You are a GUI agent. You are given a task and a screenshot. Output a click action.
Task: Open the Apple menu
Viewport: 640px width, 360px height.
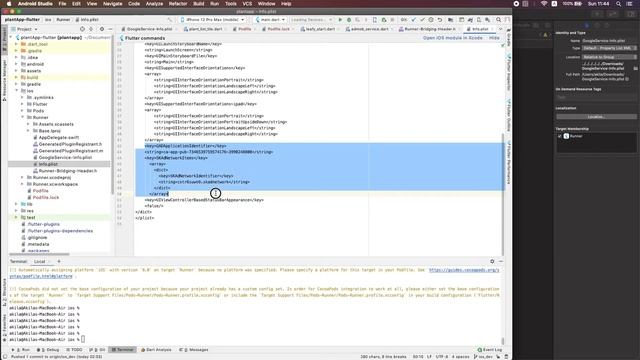[9, 4]
